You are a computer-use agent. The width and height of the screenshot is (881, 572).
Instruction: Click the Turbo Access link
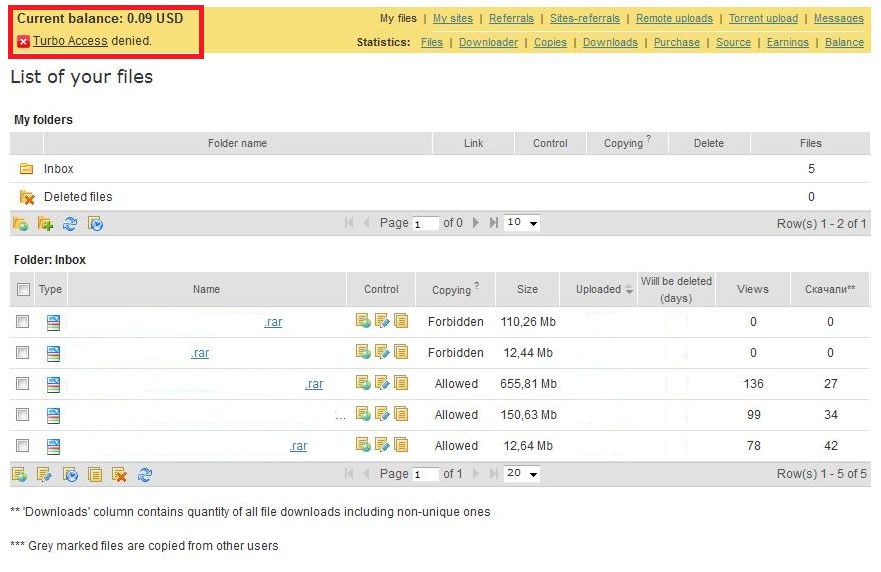(70, 41)
